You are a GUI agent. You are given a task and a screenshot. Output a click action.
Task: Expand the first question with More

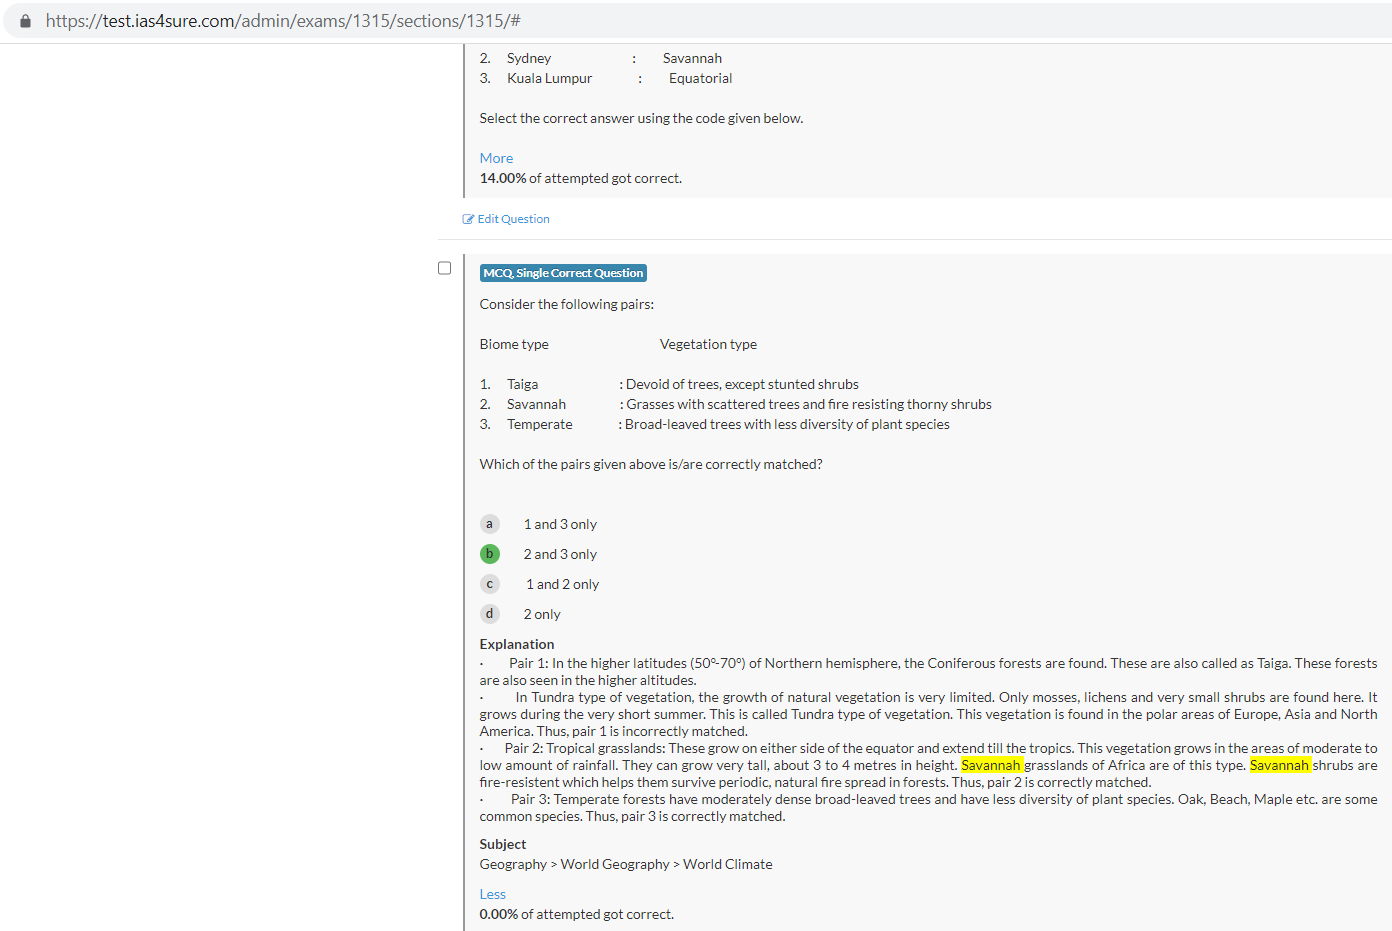[496, 158]
